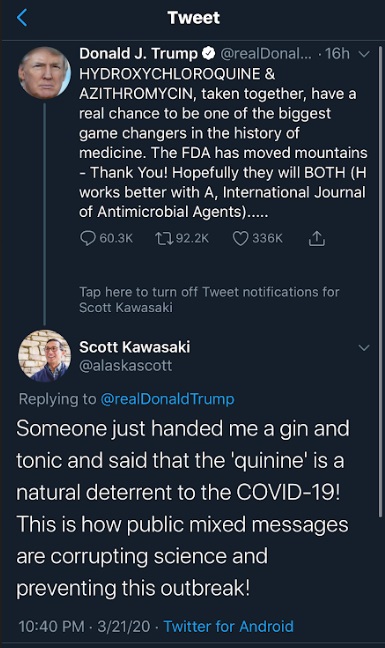Screen dimensions: 385x648
Task: Tap the share upload icon
Action: click(317, 238)
